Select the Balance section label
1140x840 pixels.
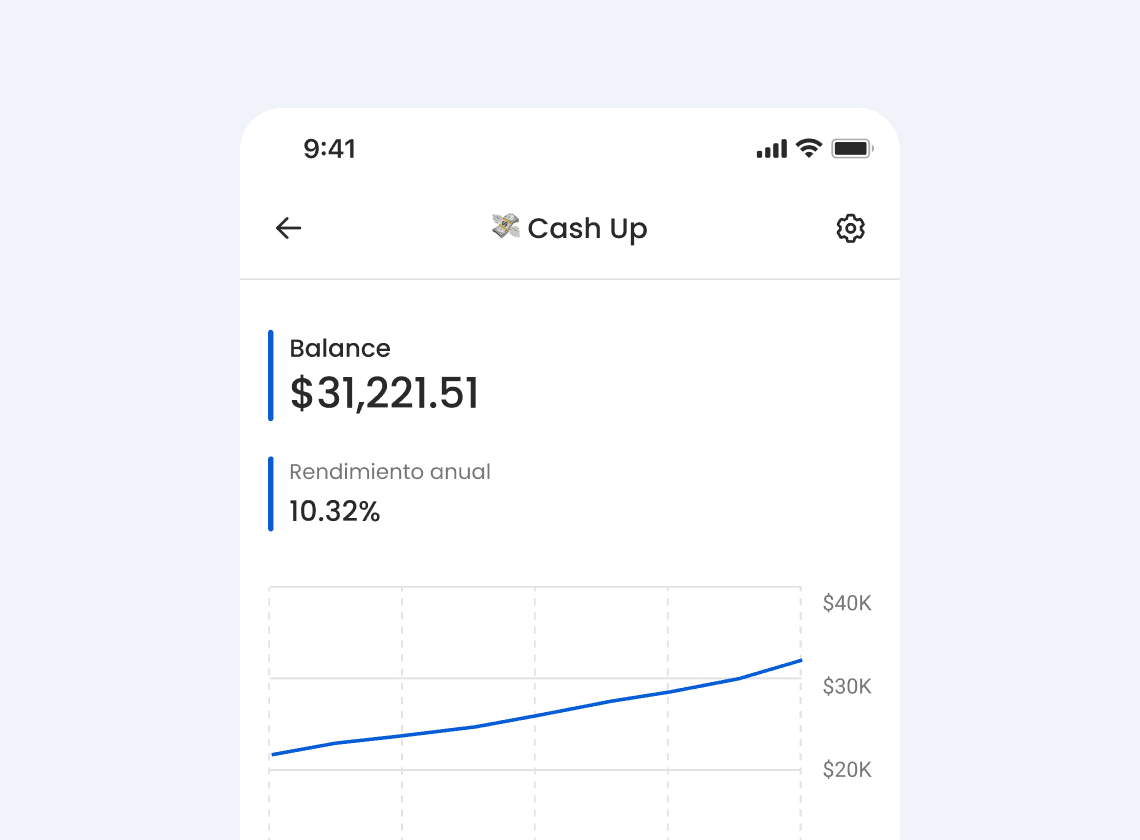(340, 348)
